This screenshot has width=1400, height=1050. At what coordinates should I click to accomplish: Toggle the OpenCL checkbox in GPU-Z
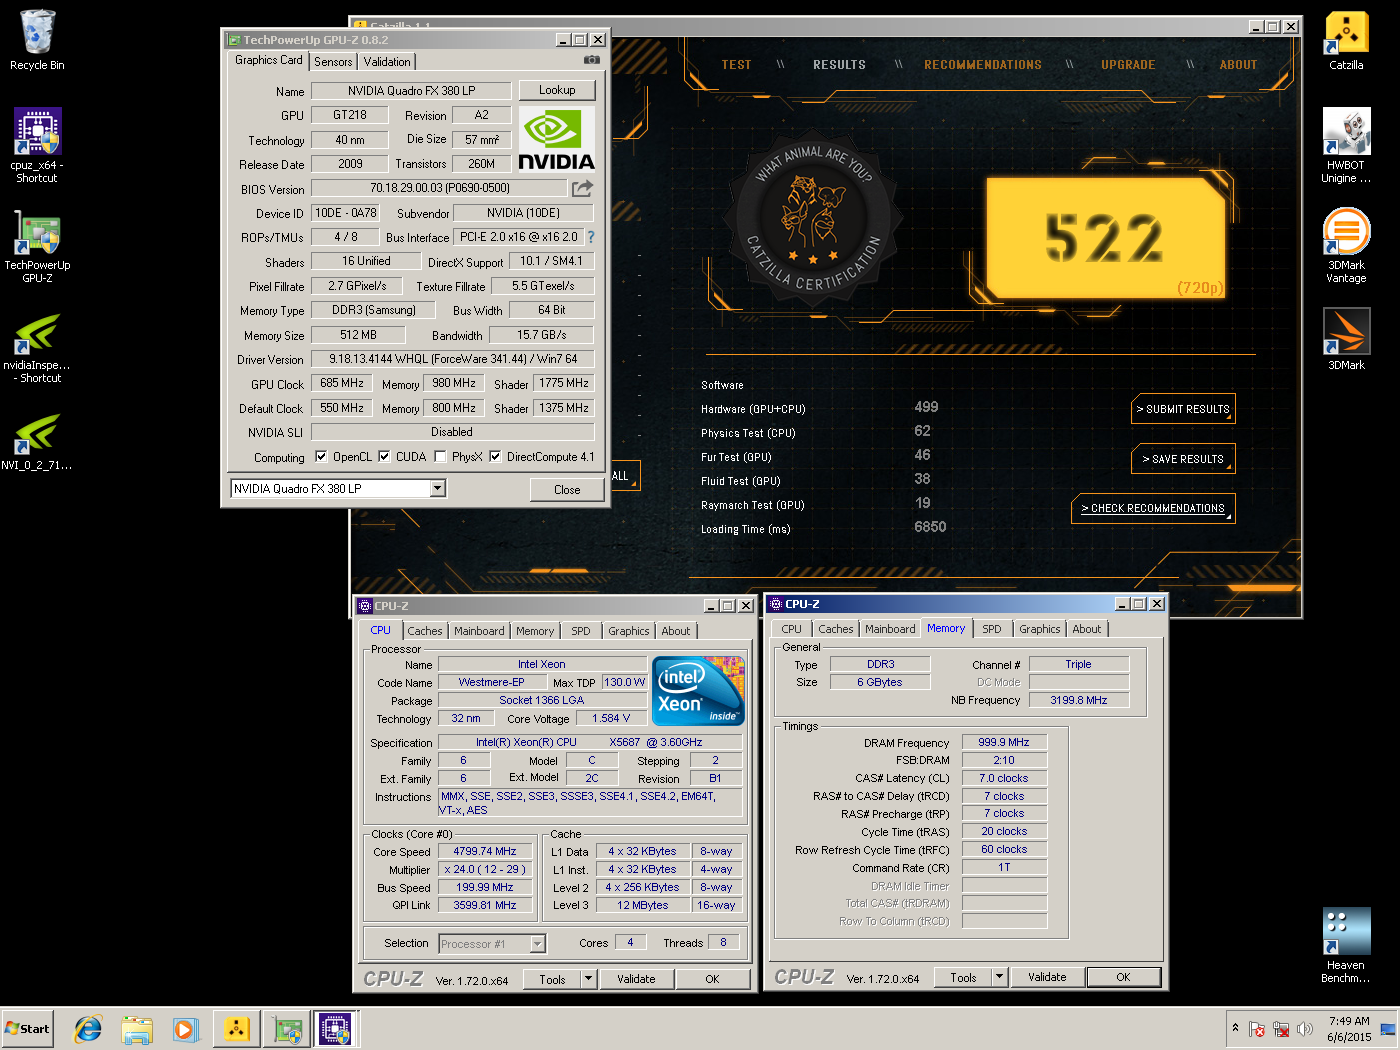(321, 457)
